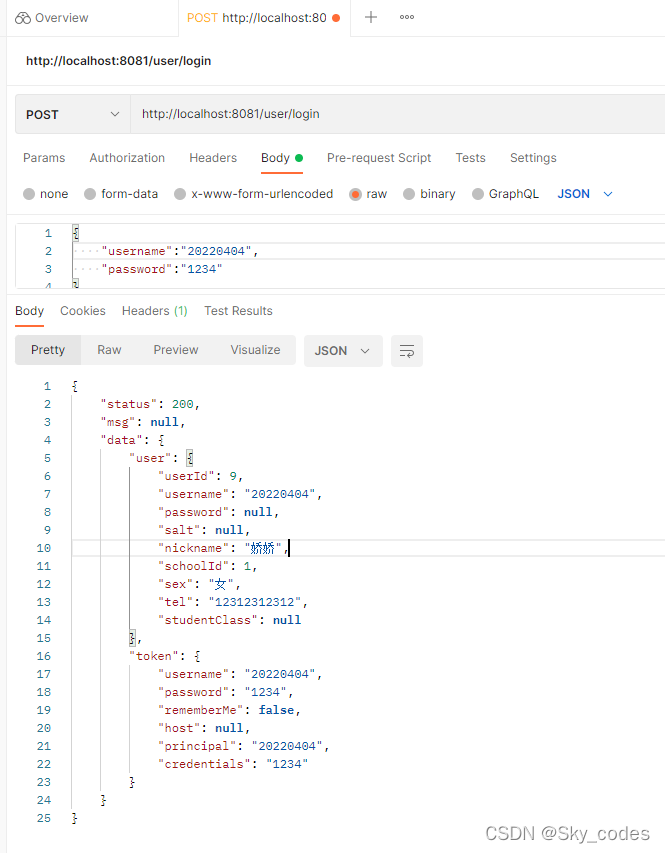
Task: Open the request Headers tab
Action: point(213,158)
